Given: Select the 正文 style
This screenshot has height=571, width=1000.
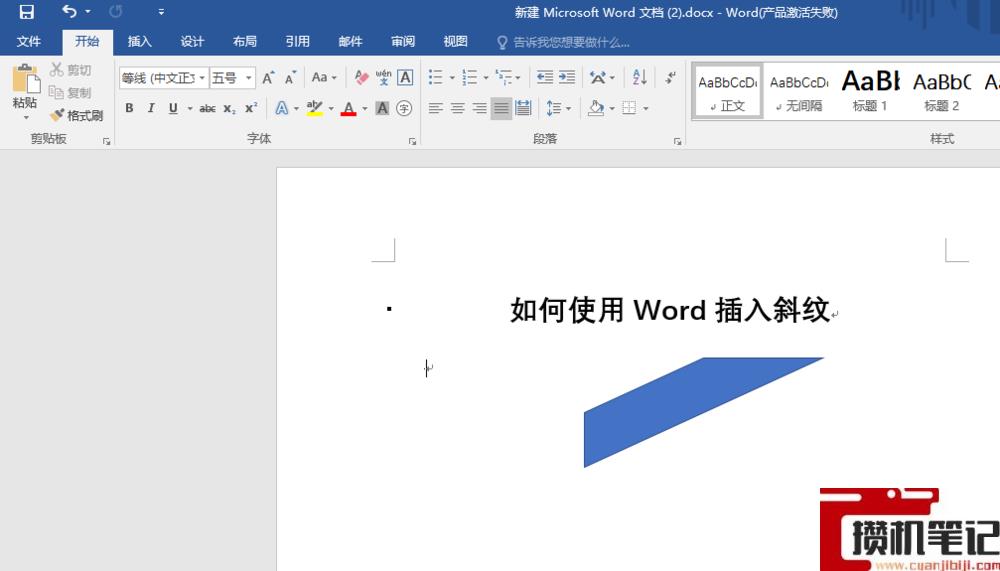Looking at the screenshot, I should tap(727, 91).
